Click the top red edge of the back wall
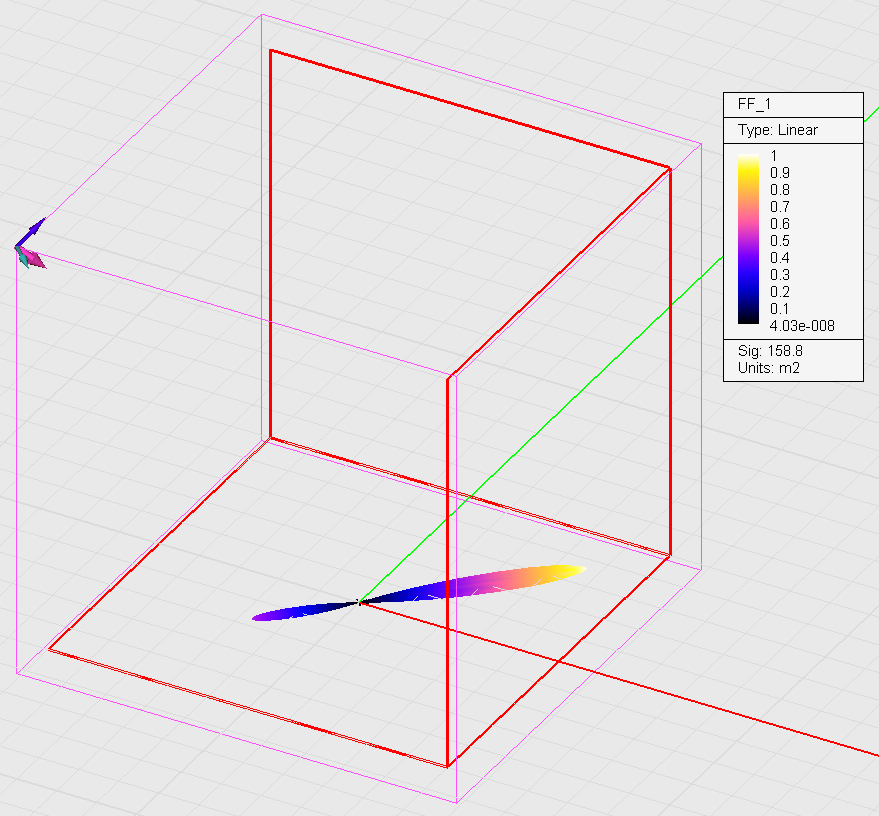879x816 pixels. click(x=470, y=109)
